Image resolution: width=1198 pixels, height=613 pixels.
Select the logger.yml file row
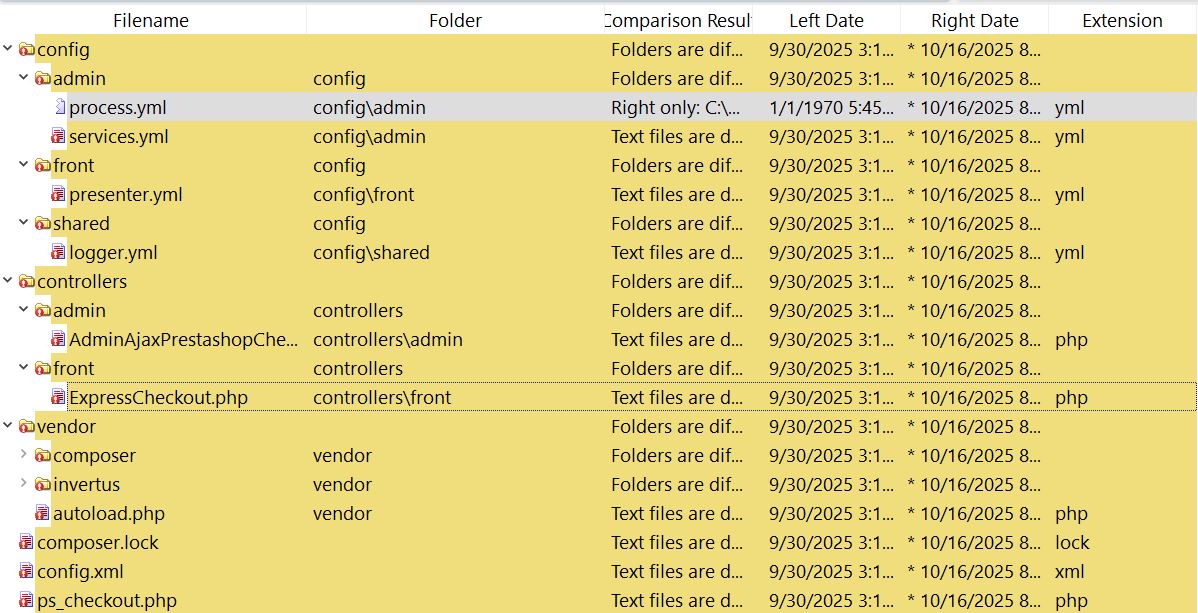tap(113, 253)
